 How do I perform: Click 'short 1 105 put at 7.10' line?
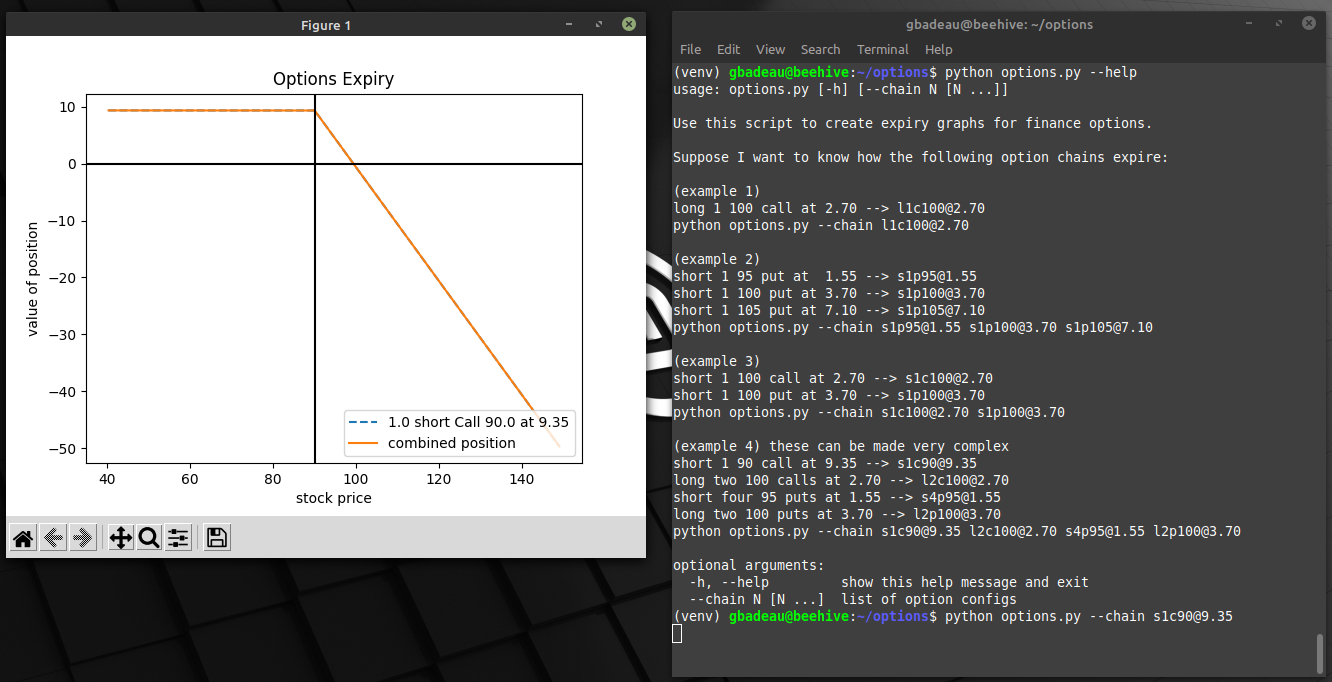pyautogui.click(x=829, y=310)
